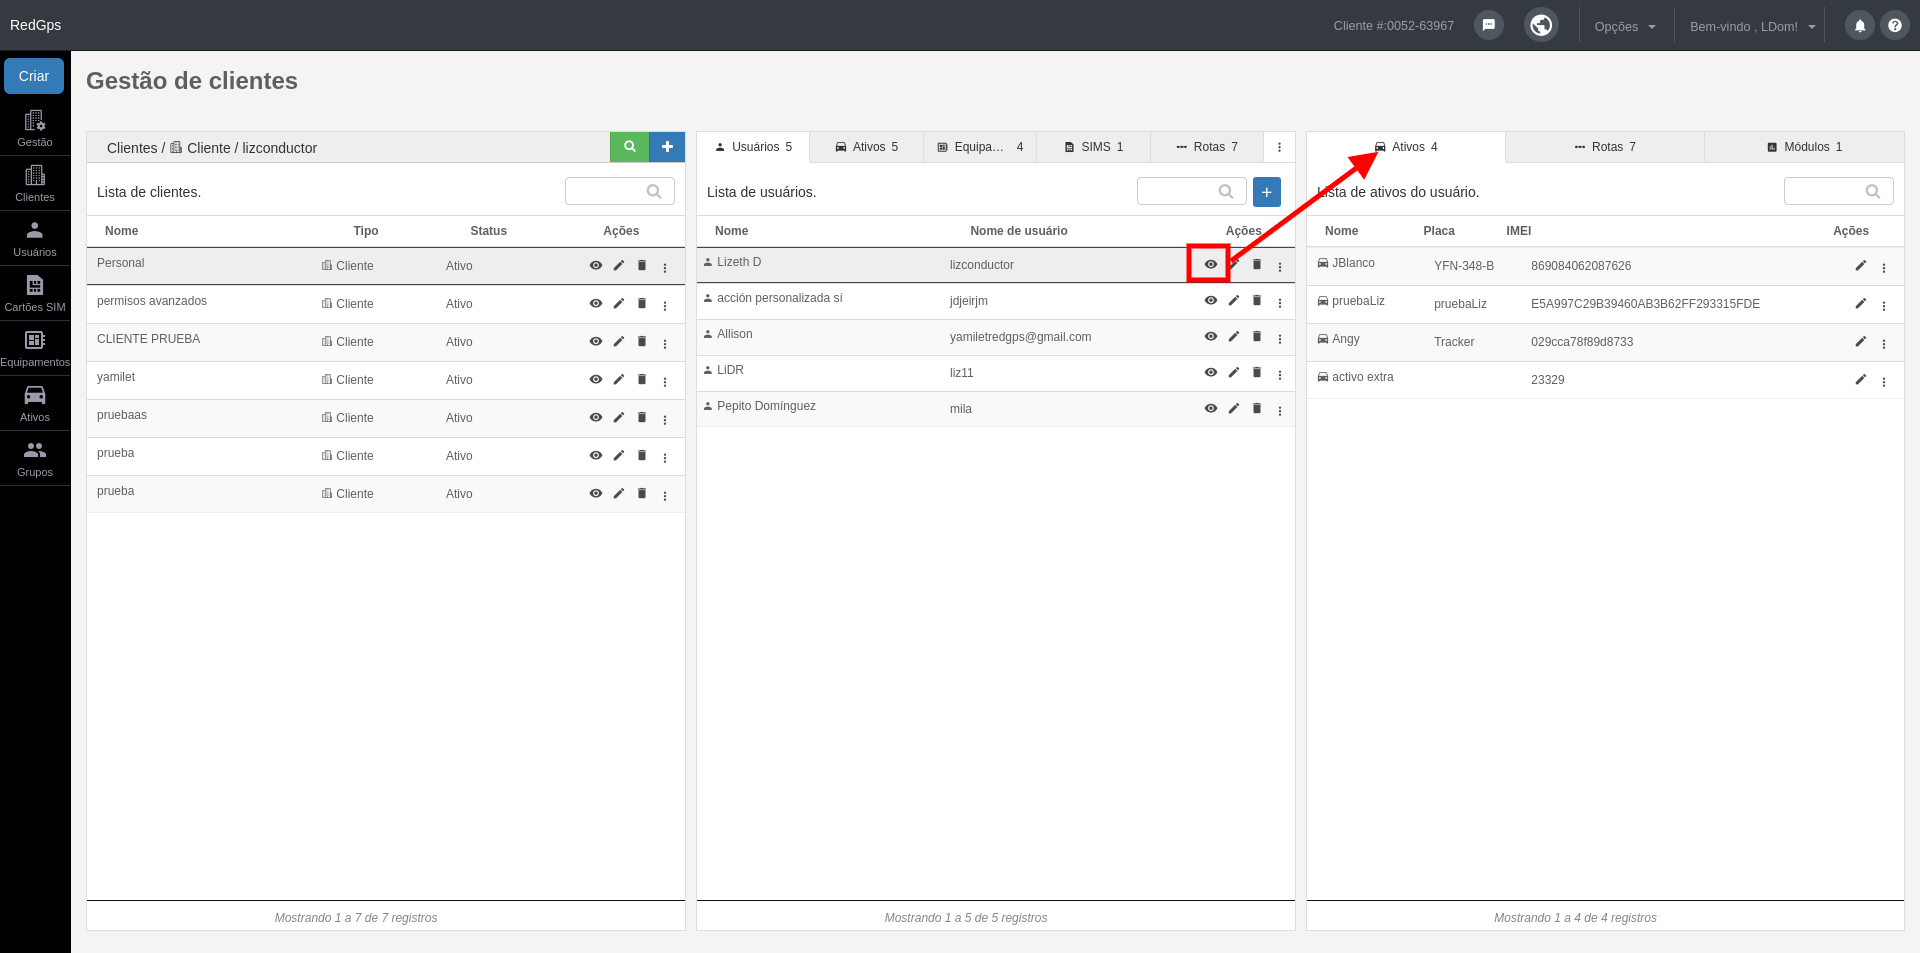Edit user LiDR
This screenshot has height=953, width=1920.
point(1234,372)
